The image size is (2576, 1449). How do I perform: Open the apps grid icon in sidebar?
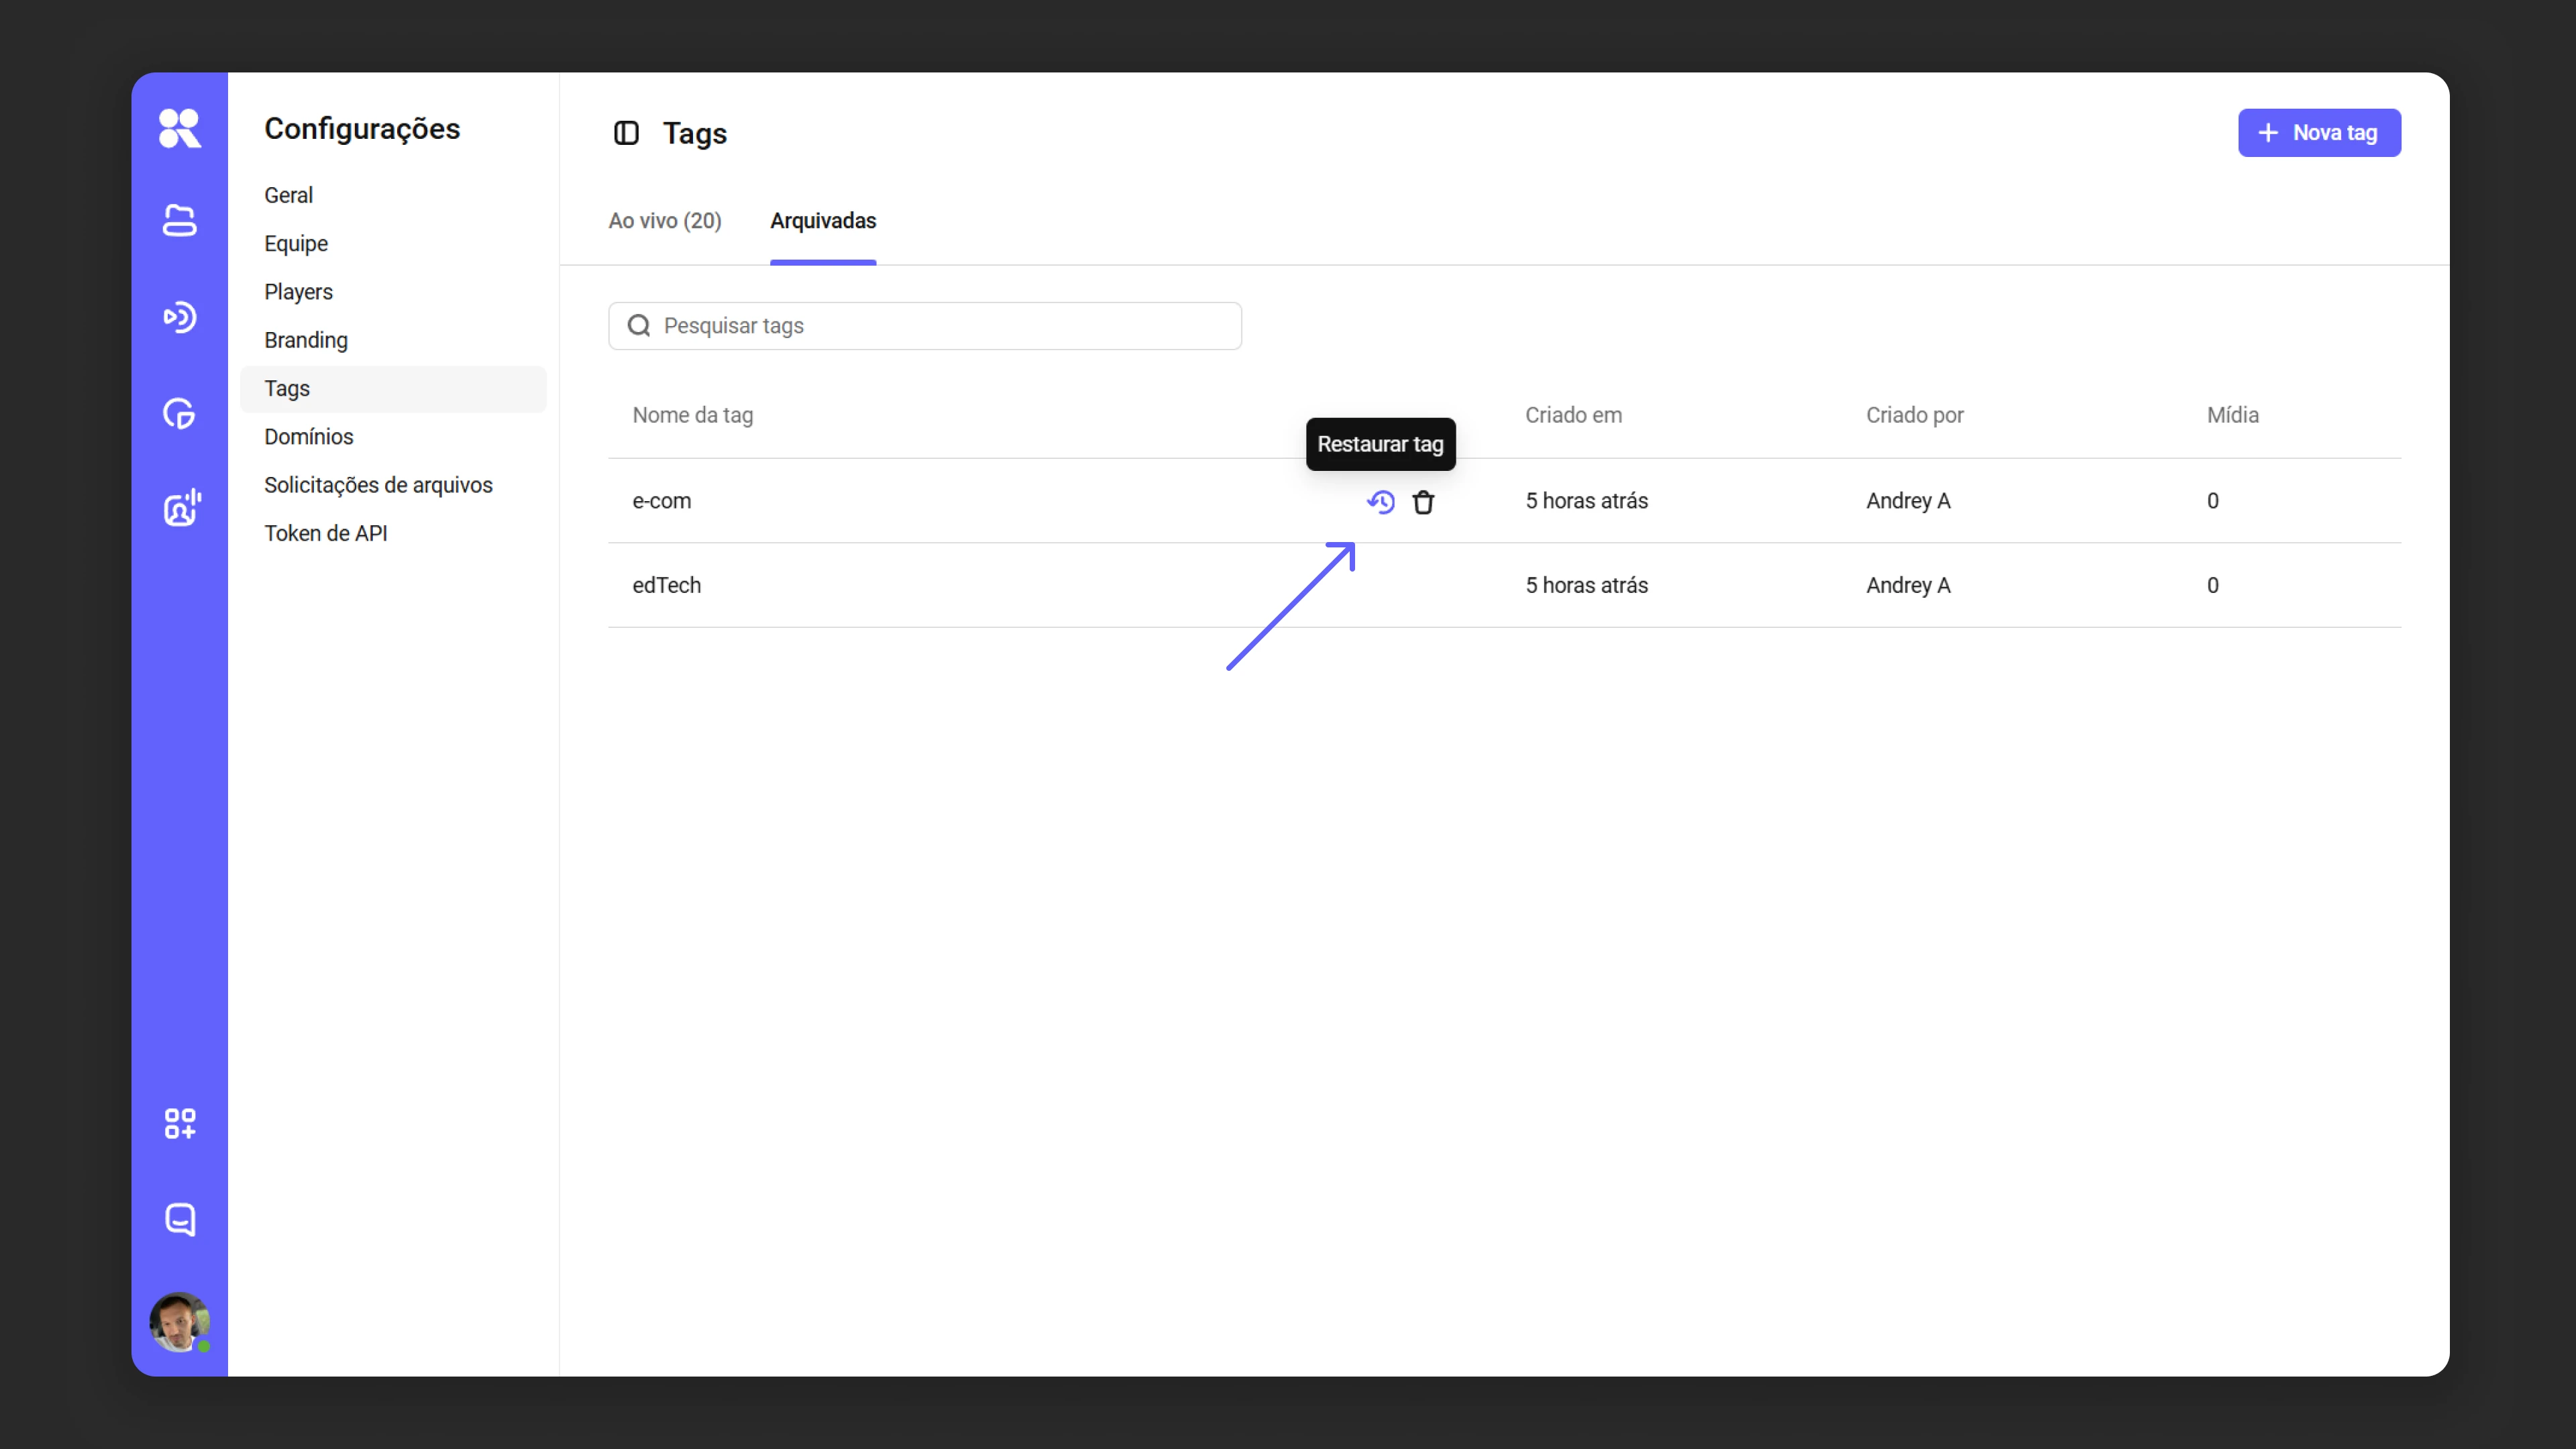(180, 1123)
